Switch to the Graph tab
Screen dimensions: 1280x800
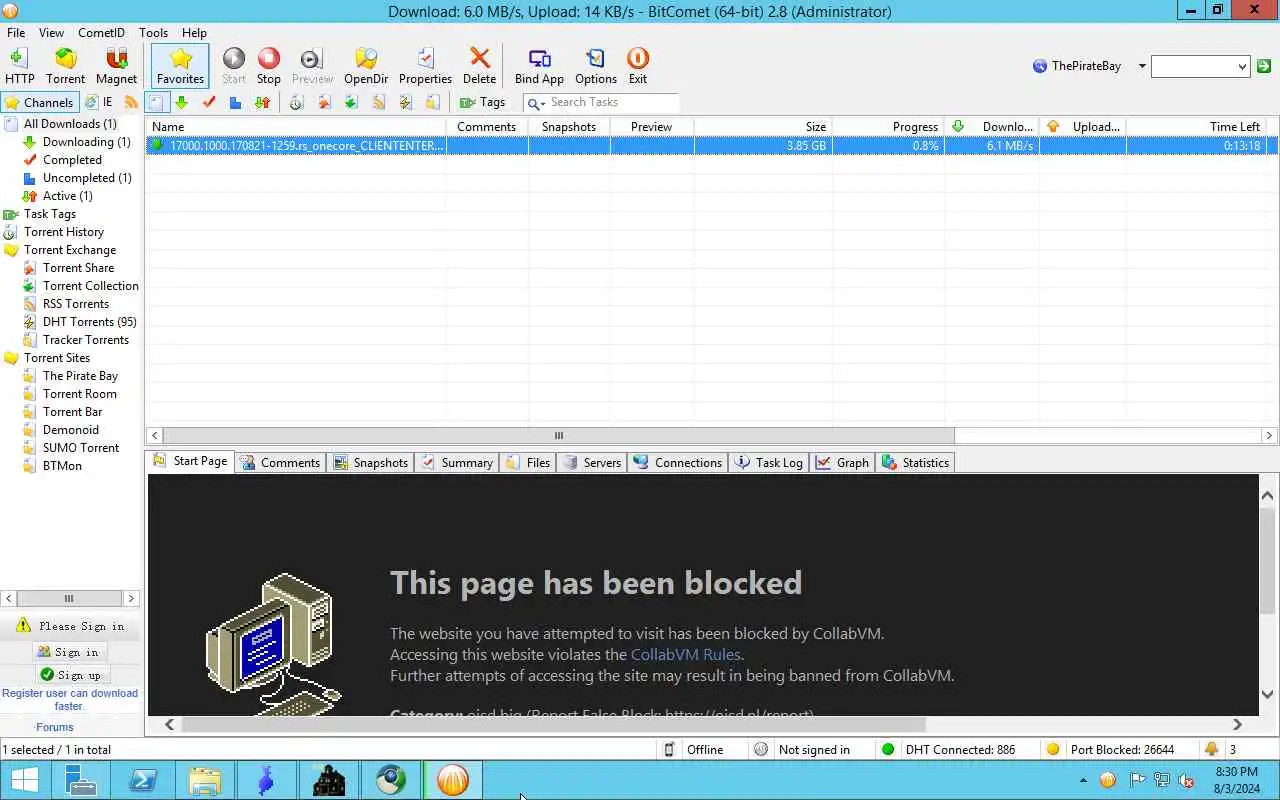pyautogui.click(x=842, y=462)
